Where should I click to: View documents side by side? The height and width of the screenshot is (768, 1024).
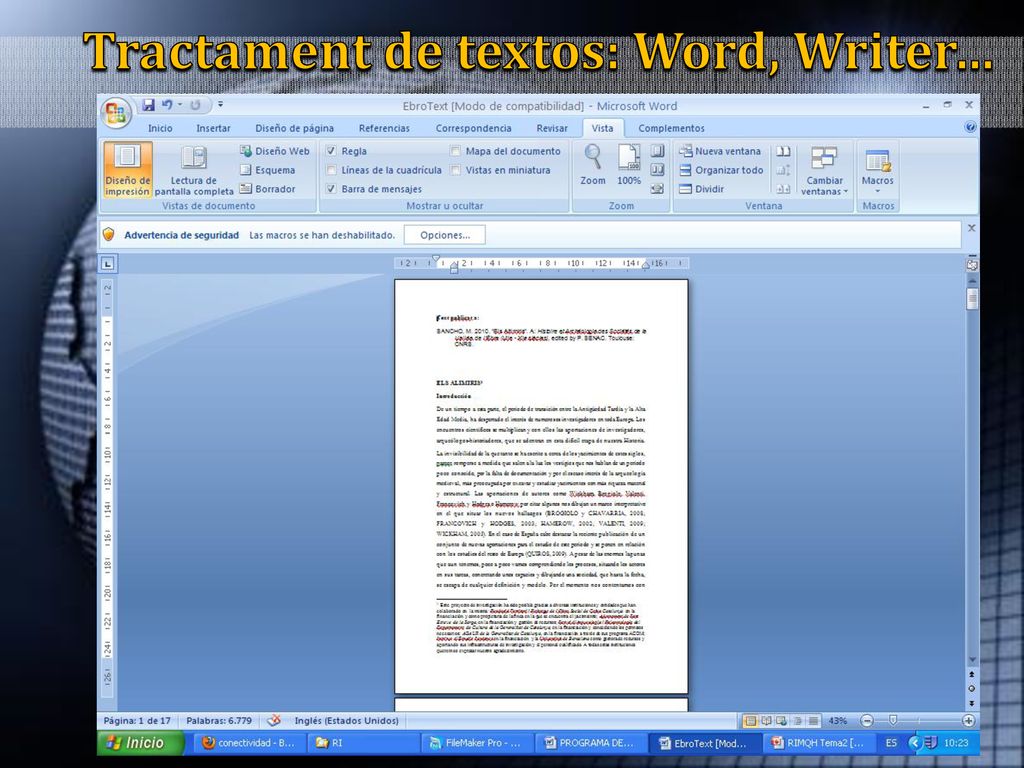(783, 151)
